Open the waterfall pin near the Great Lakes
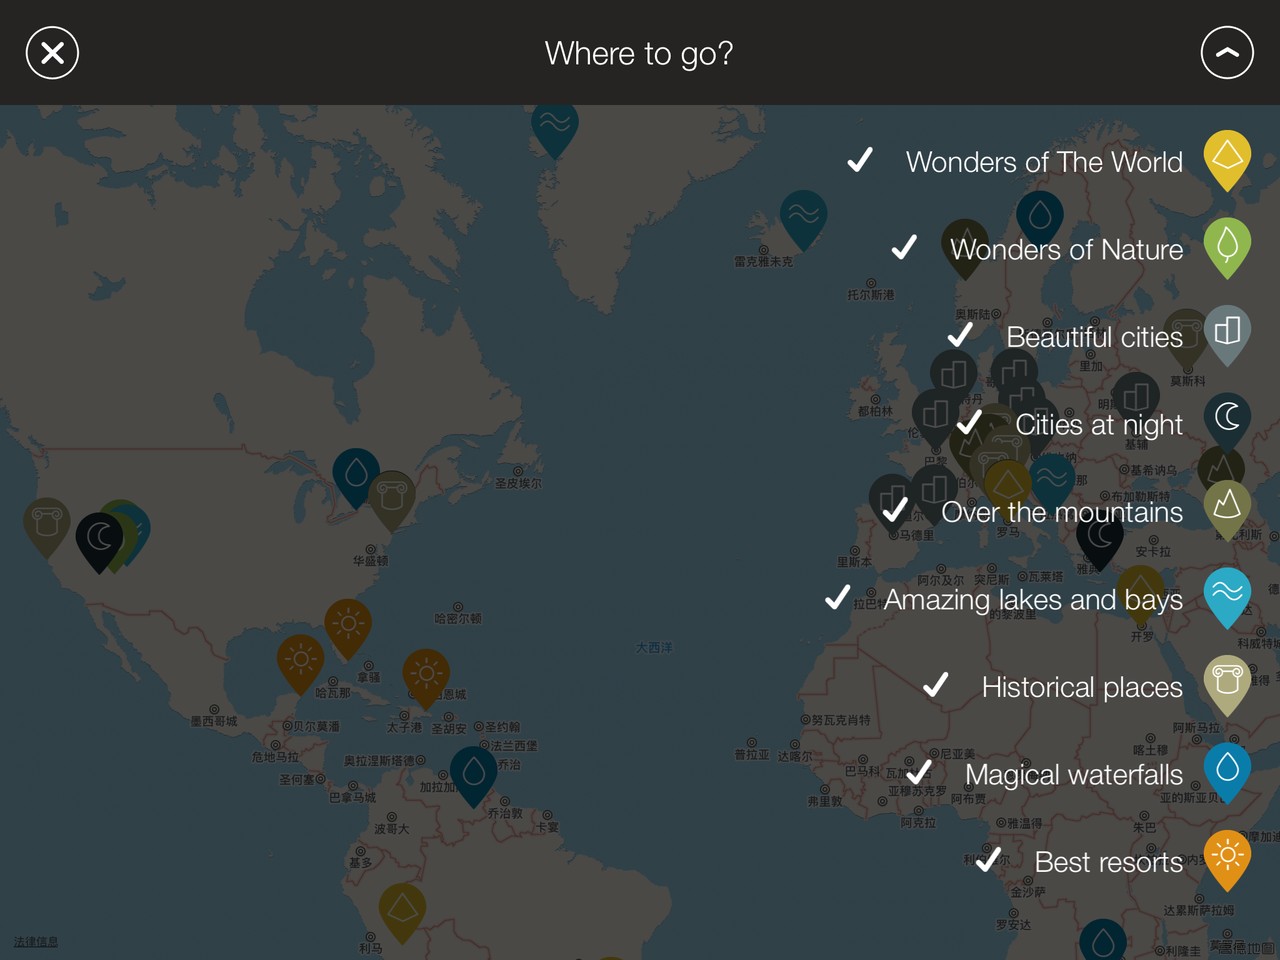The width and height of the screenshot is (1280, 960). click(x=356, y=477)
